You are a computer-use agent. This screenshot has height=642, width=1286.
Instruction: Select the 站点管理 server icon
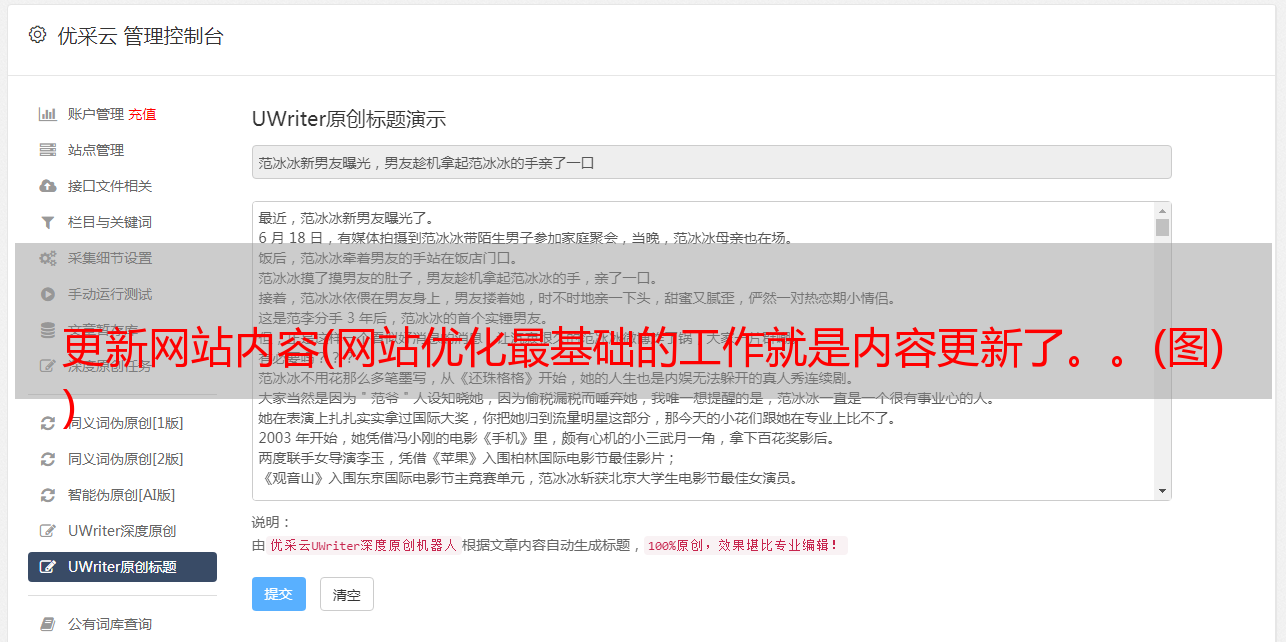47,150
